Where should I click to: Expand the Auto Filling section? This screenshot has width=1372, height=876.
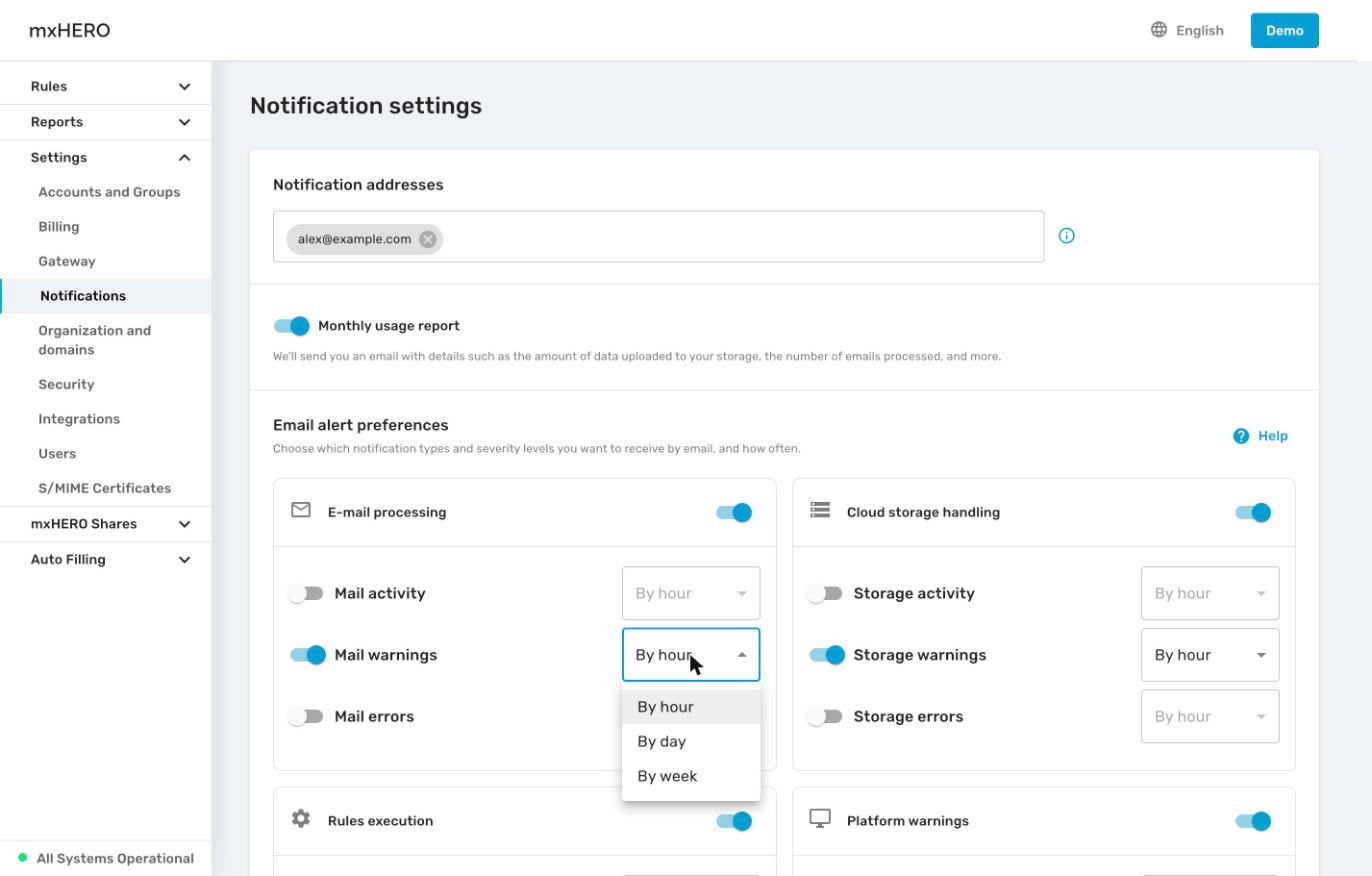[x=105, y=560]
